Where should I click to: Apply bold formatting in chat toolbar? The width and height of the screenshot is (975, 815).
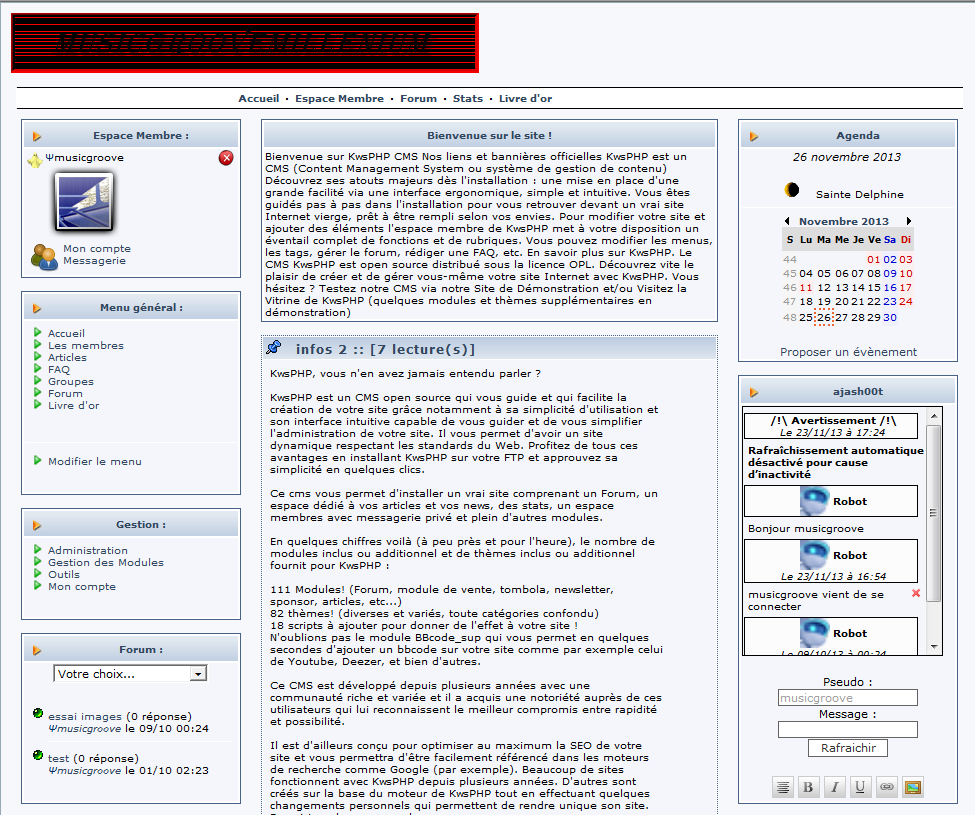click(808, 787)
